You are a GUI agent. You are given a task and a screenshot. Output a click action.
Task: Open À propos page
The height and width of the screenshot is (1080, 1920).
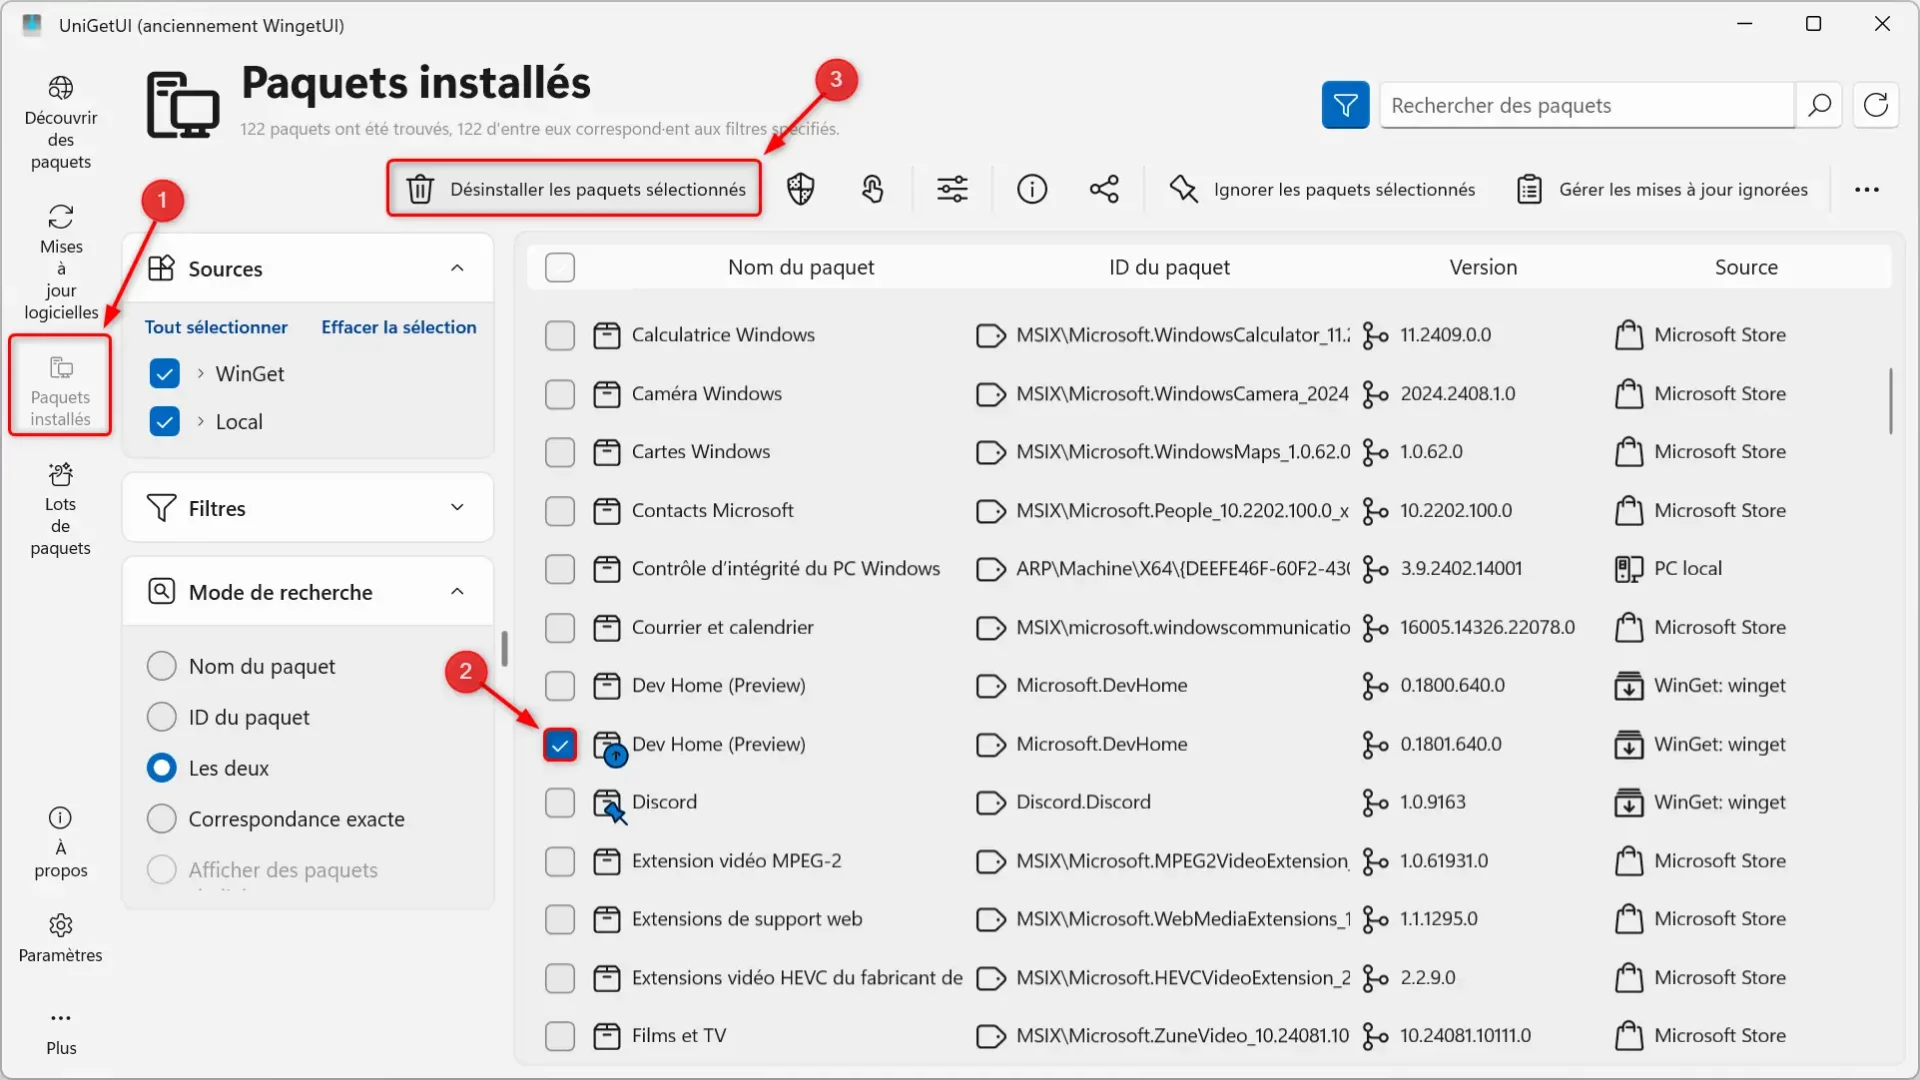(x=60, y=843)
